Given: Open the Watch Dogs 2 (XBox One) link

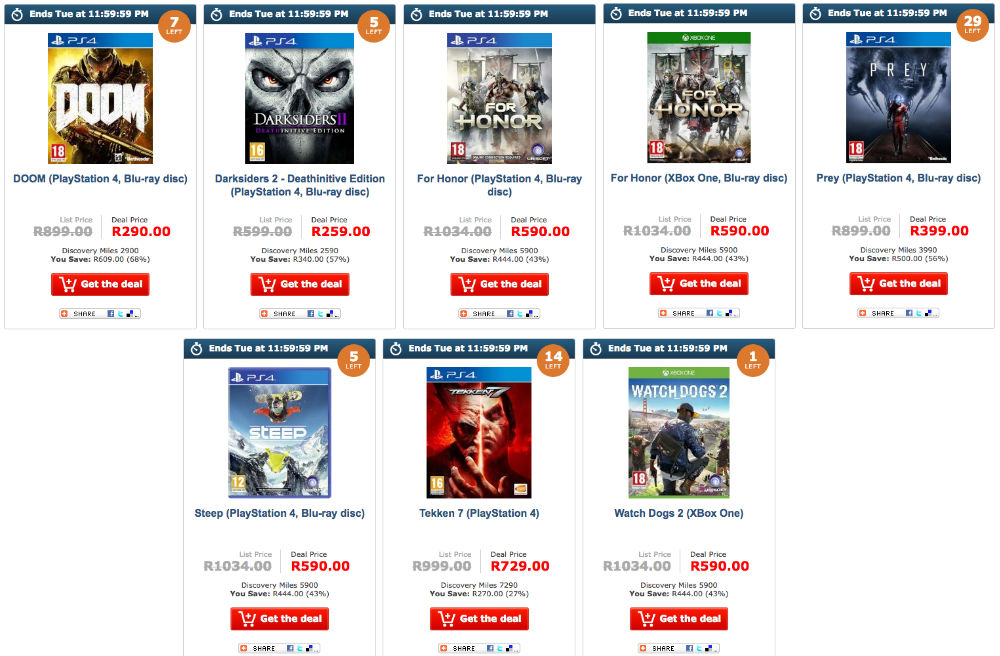Looking at the screenshot, I should 679,513.
